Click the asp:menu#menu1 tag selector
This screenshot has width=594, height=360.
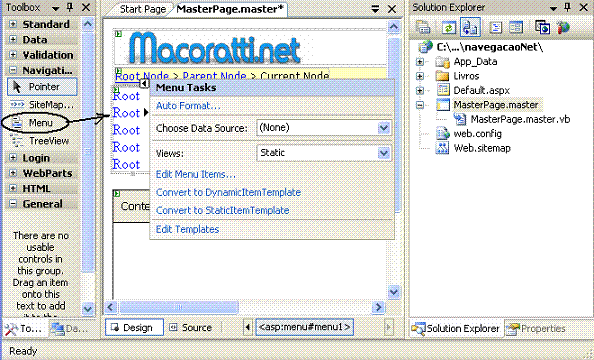coord(305,327)
